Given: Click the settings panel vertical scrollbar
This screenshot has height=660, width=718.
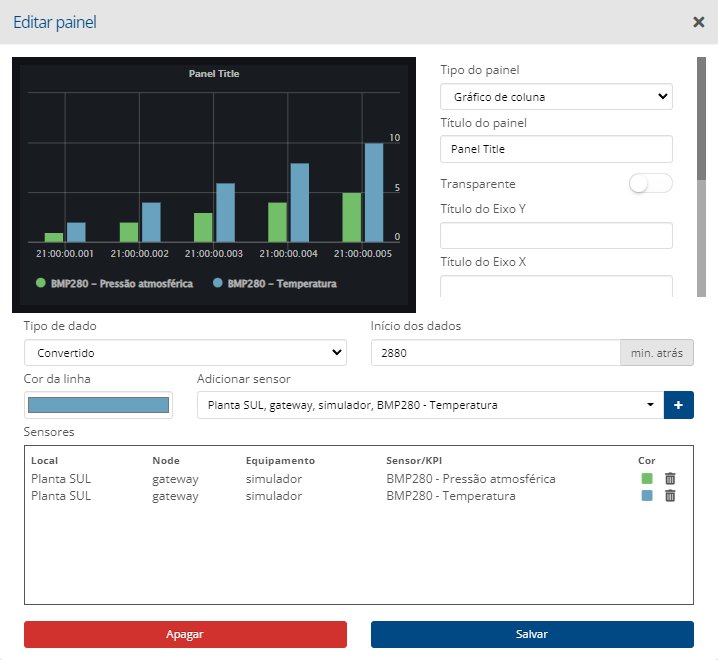Looking at the screenshot, I should point(702,120).
